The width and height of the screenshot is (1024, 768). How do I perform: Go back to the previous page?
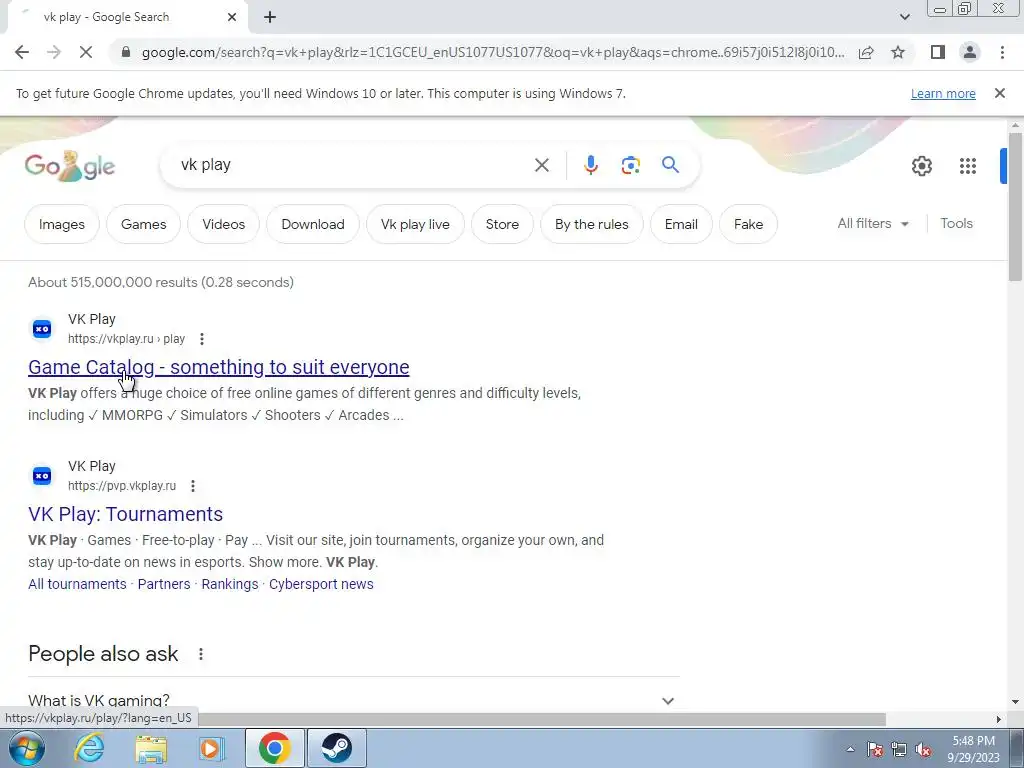coord(22,52)
